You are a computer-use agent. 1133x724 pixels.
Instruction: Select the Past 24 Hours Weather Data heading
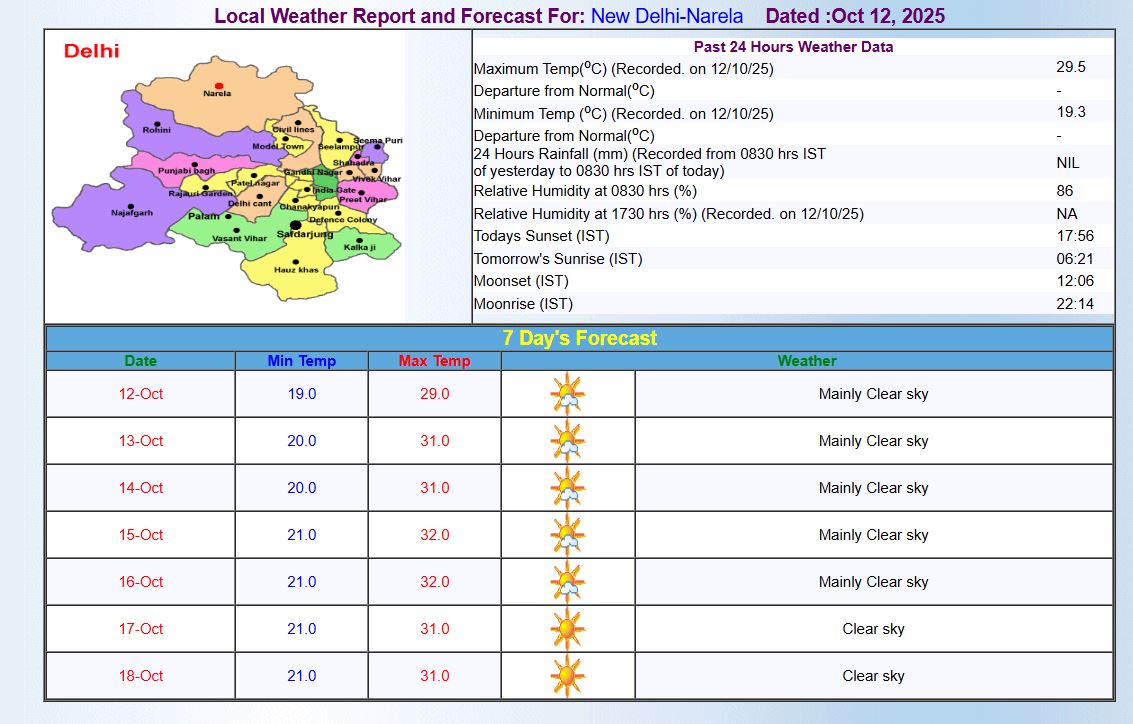793,47
